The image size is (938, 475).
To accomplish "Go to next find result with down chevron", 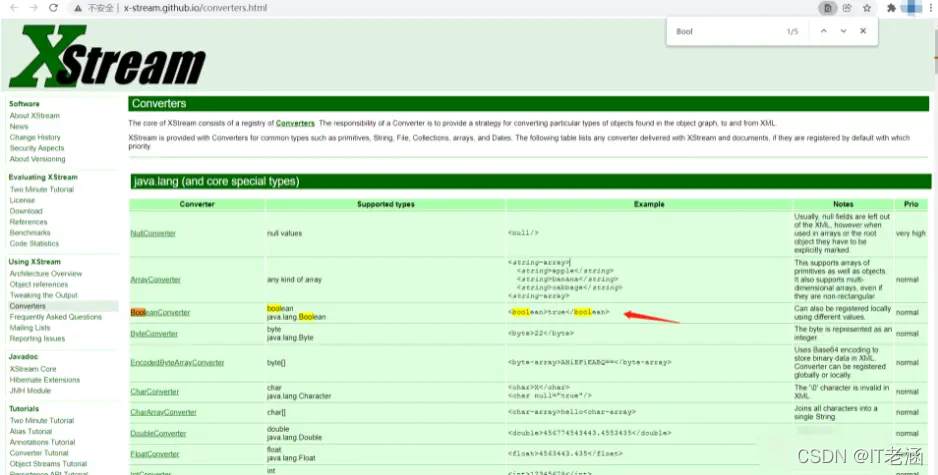I will click(843, 31).
